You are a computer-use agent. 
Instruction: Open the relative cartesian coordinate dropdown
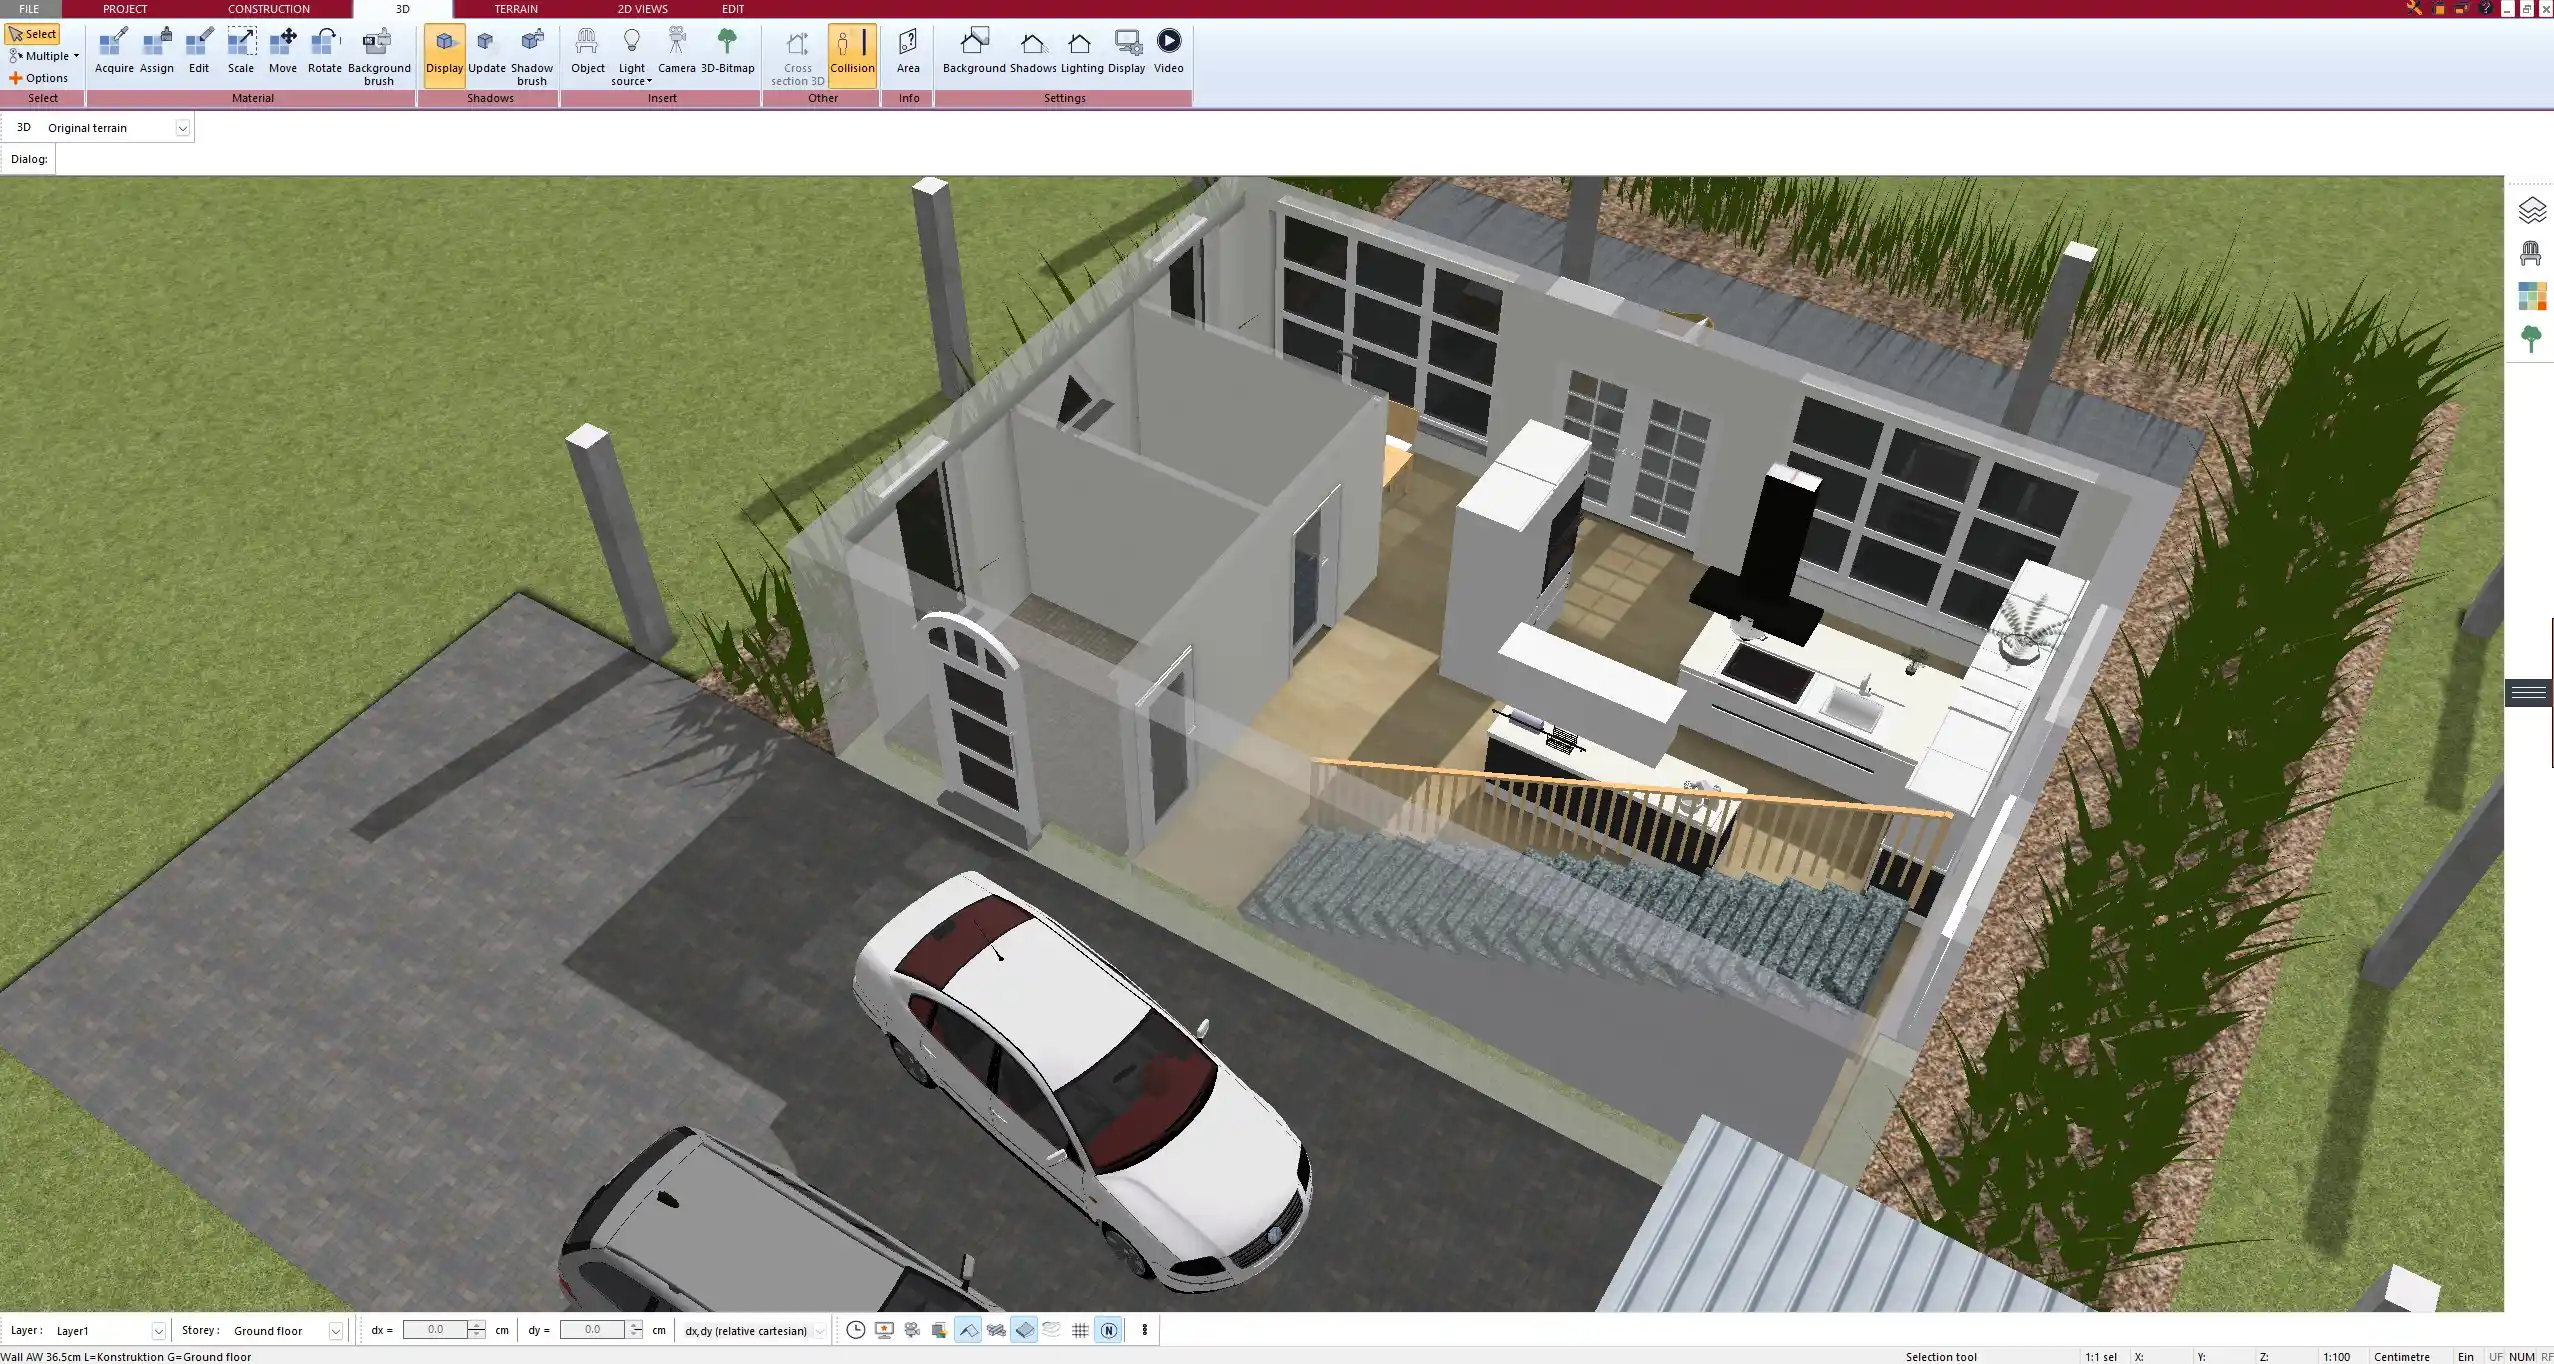pos(820,1331)
